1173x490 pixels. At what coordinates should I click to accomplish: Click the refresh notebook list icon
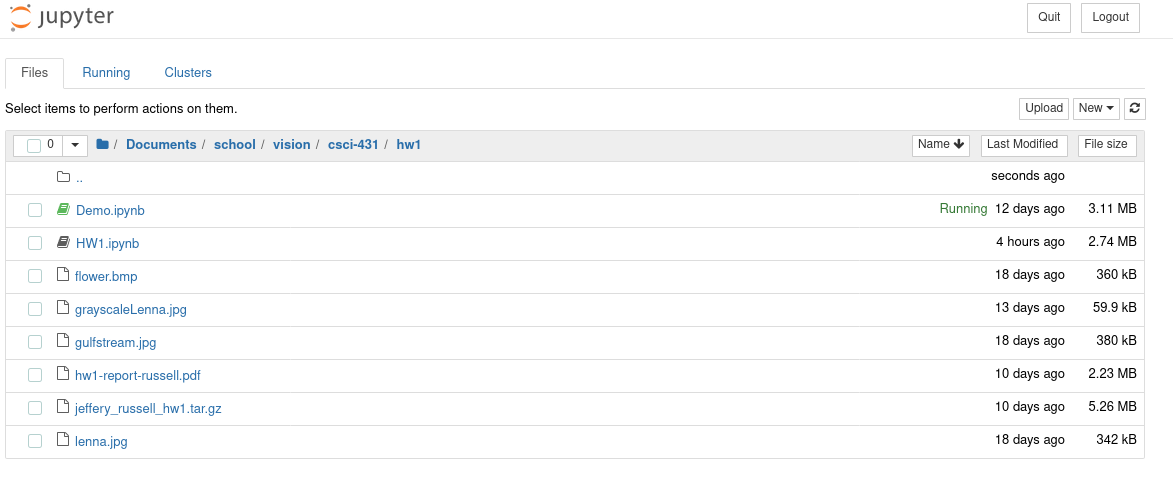(1134, 109)
